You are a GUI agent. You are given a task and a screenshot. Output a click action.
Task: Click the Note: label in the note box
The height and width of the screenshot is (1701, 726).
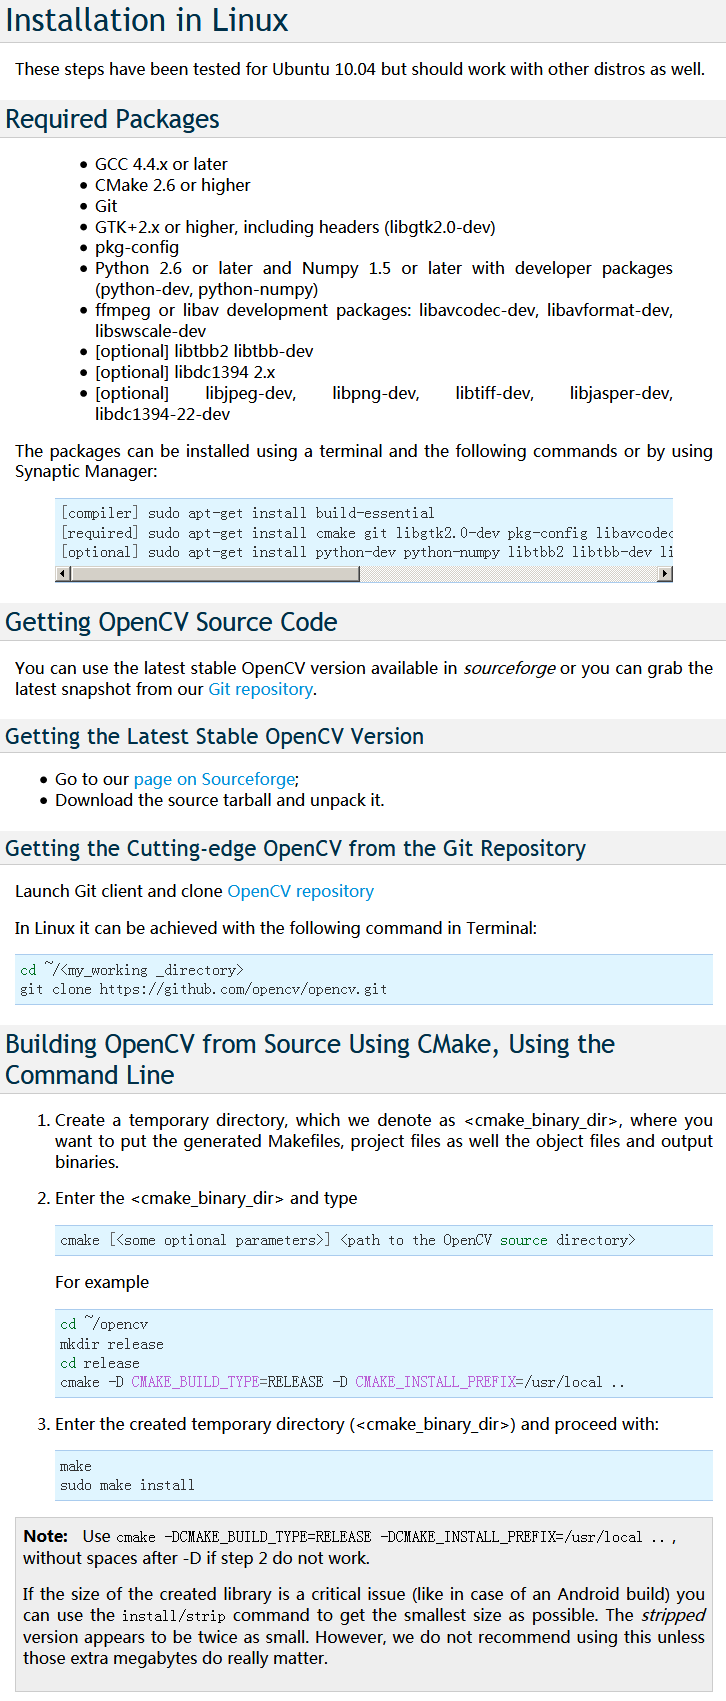pos(46,1536)
